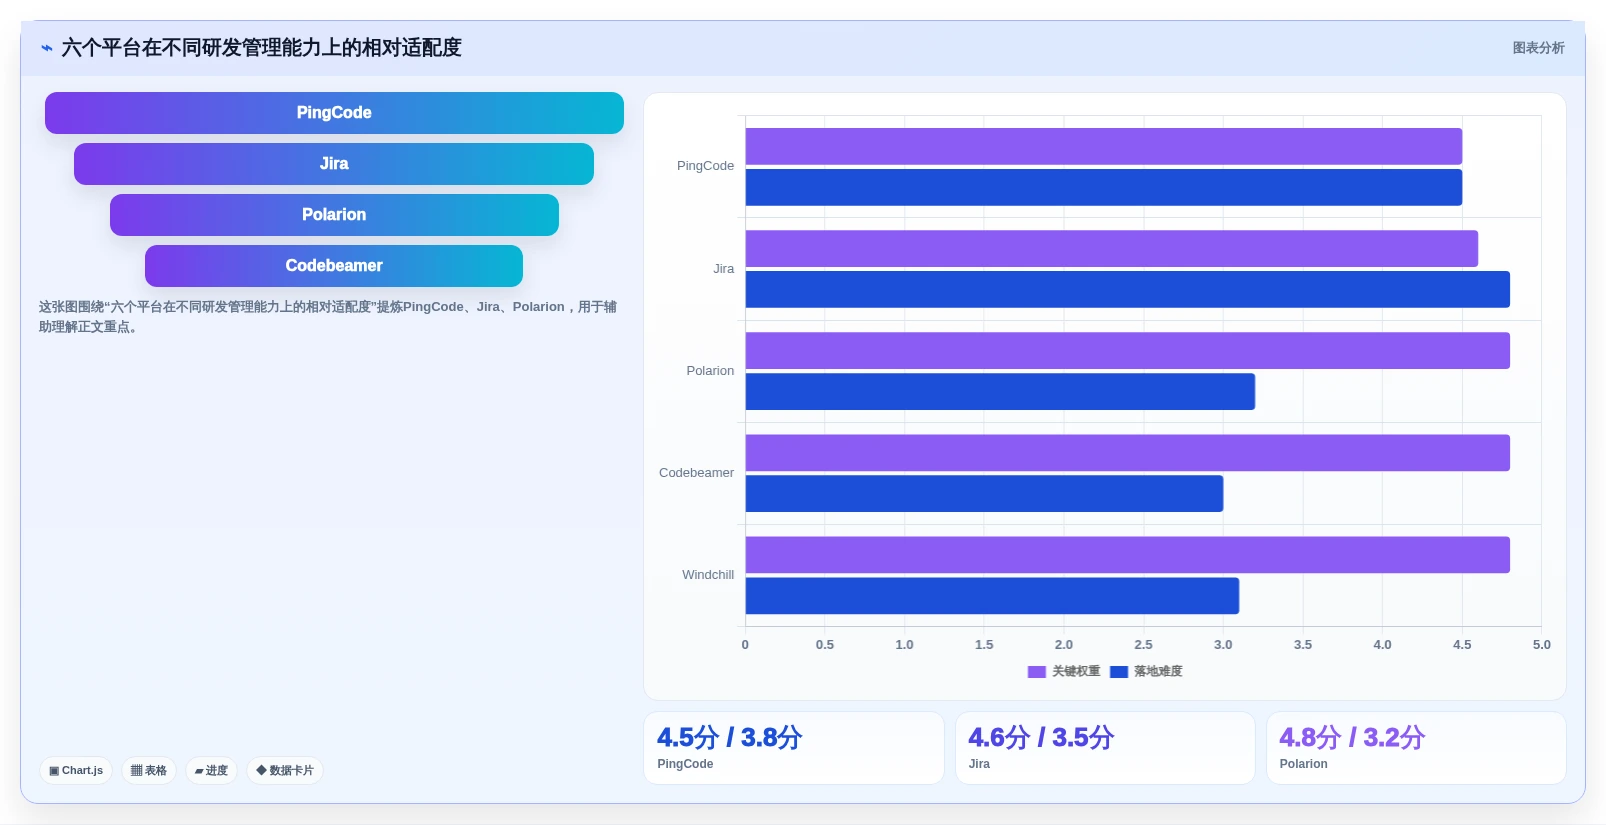Click the 3.5 x-axis tick label

1302,645
